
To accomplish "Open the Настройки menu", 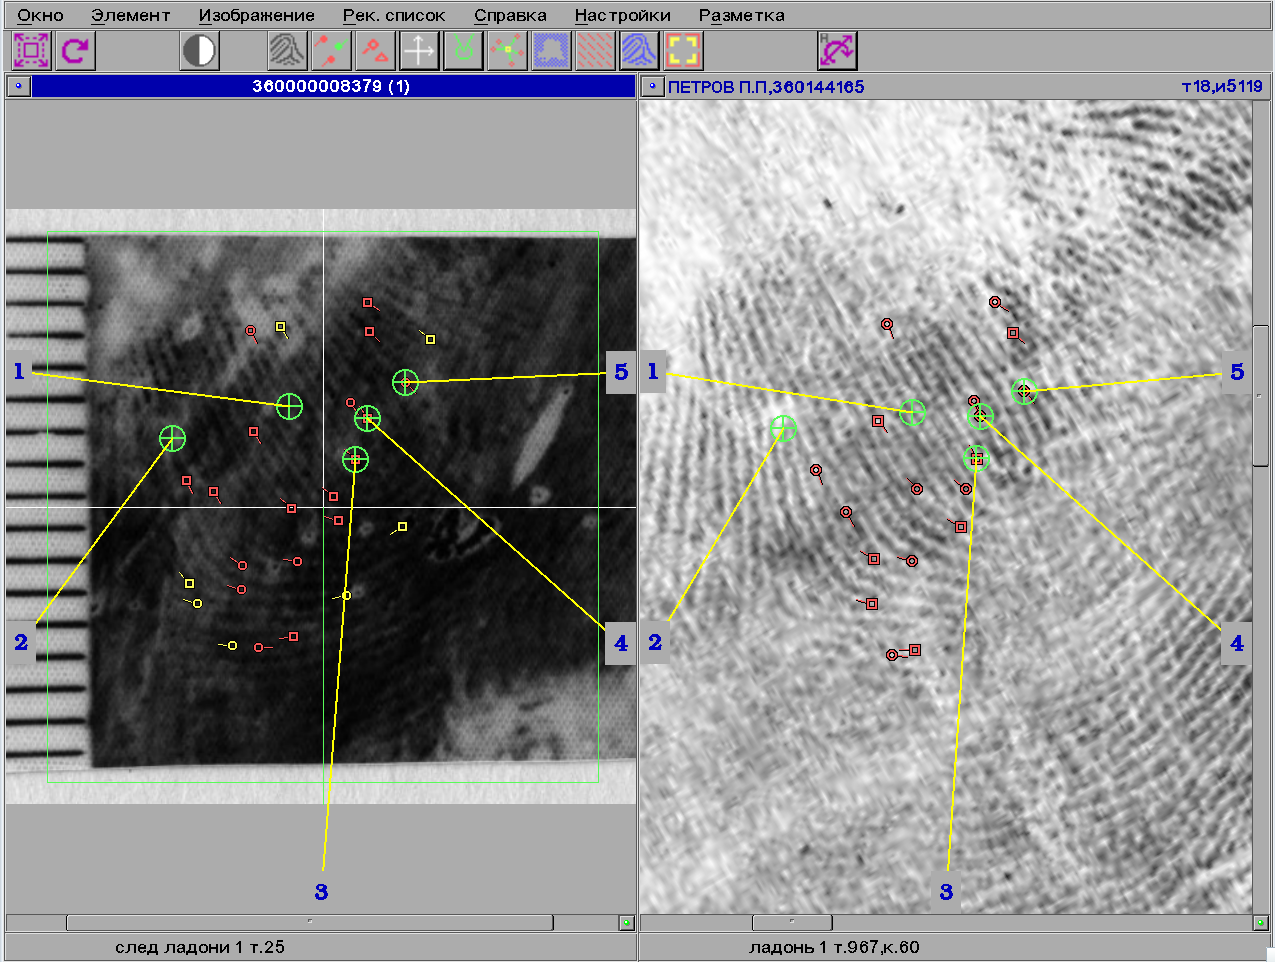I will (x=623, y=15).
